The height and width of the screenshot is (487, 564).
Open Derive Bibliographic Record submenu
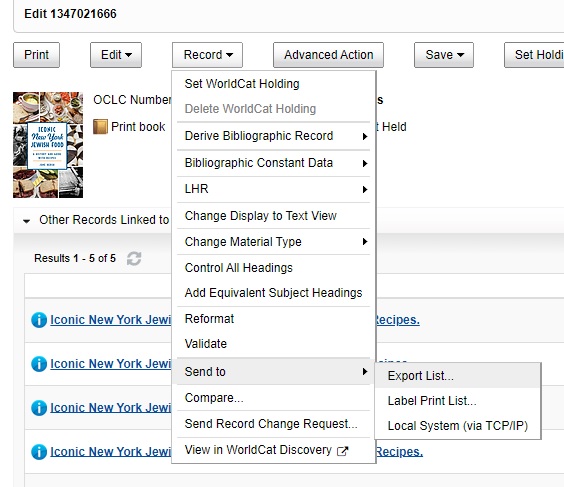click(273, 136)
